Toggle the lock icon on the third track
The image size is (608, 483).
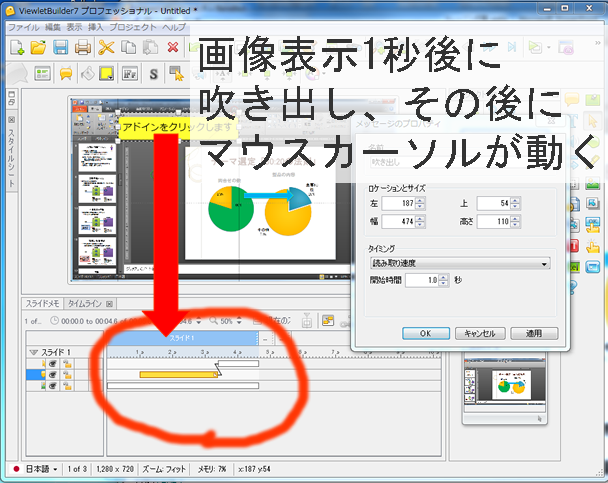[67, 386]
